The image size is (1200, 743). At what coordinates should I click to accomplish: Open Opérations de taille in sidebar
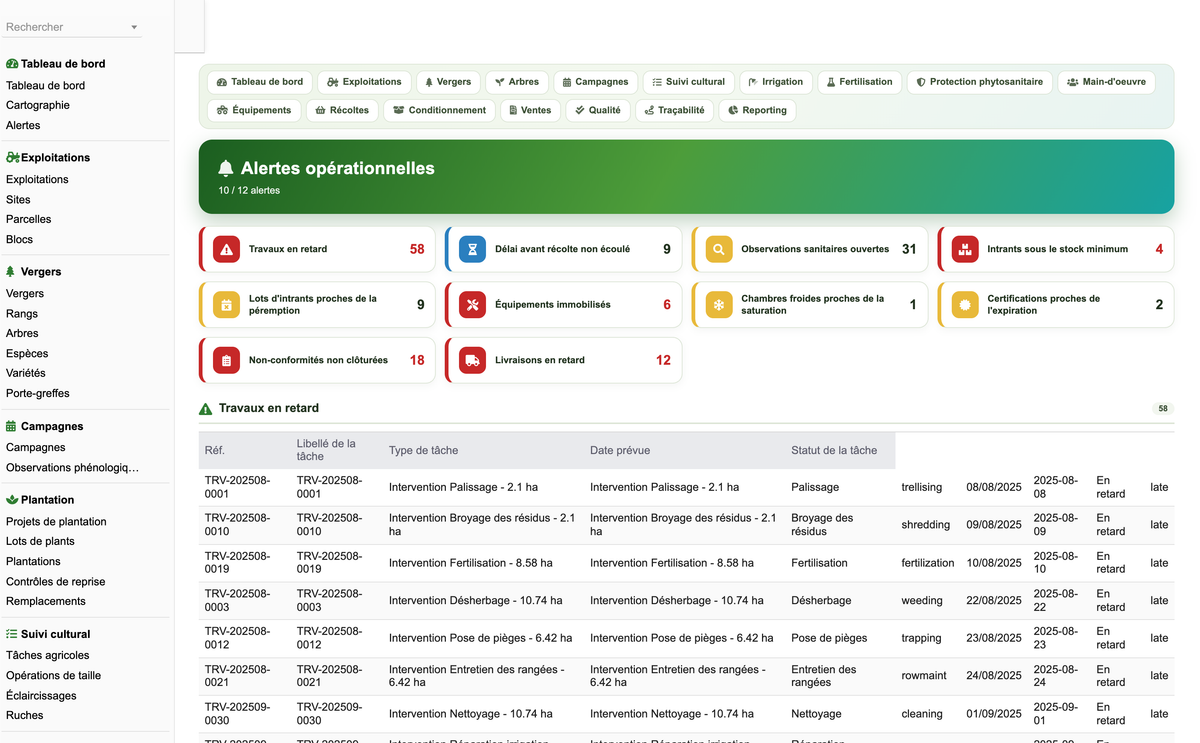click(54, 675)
